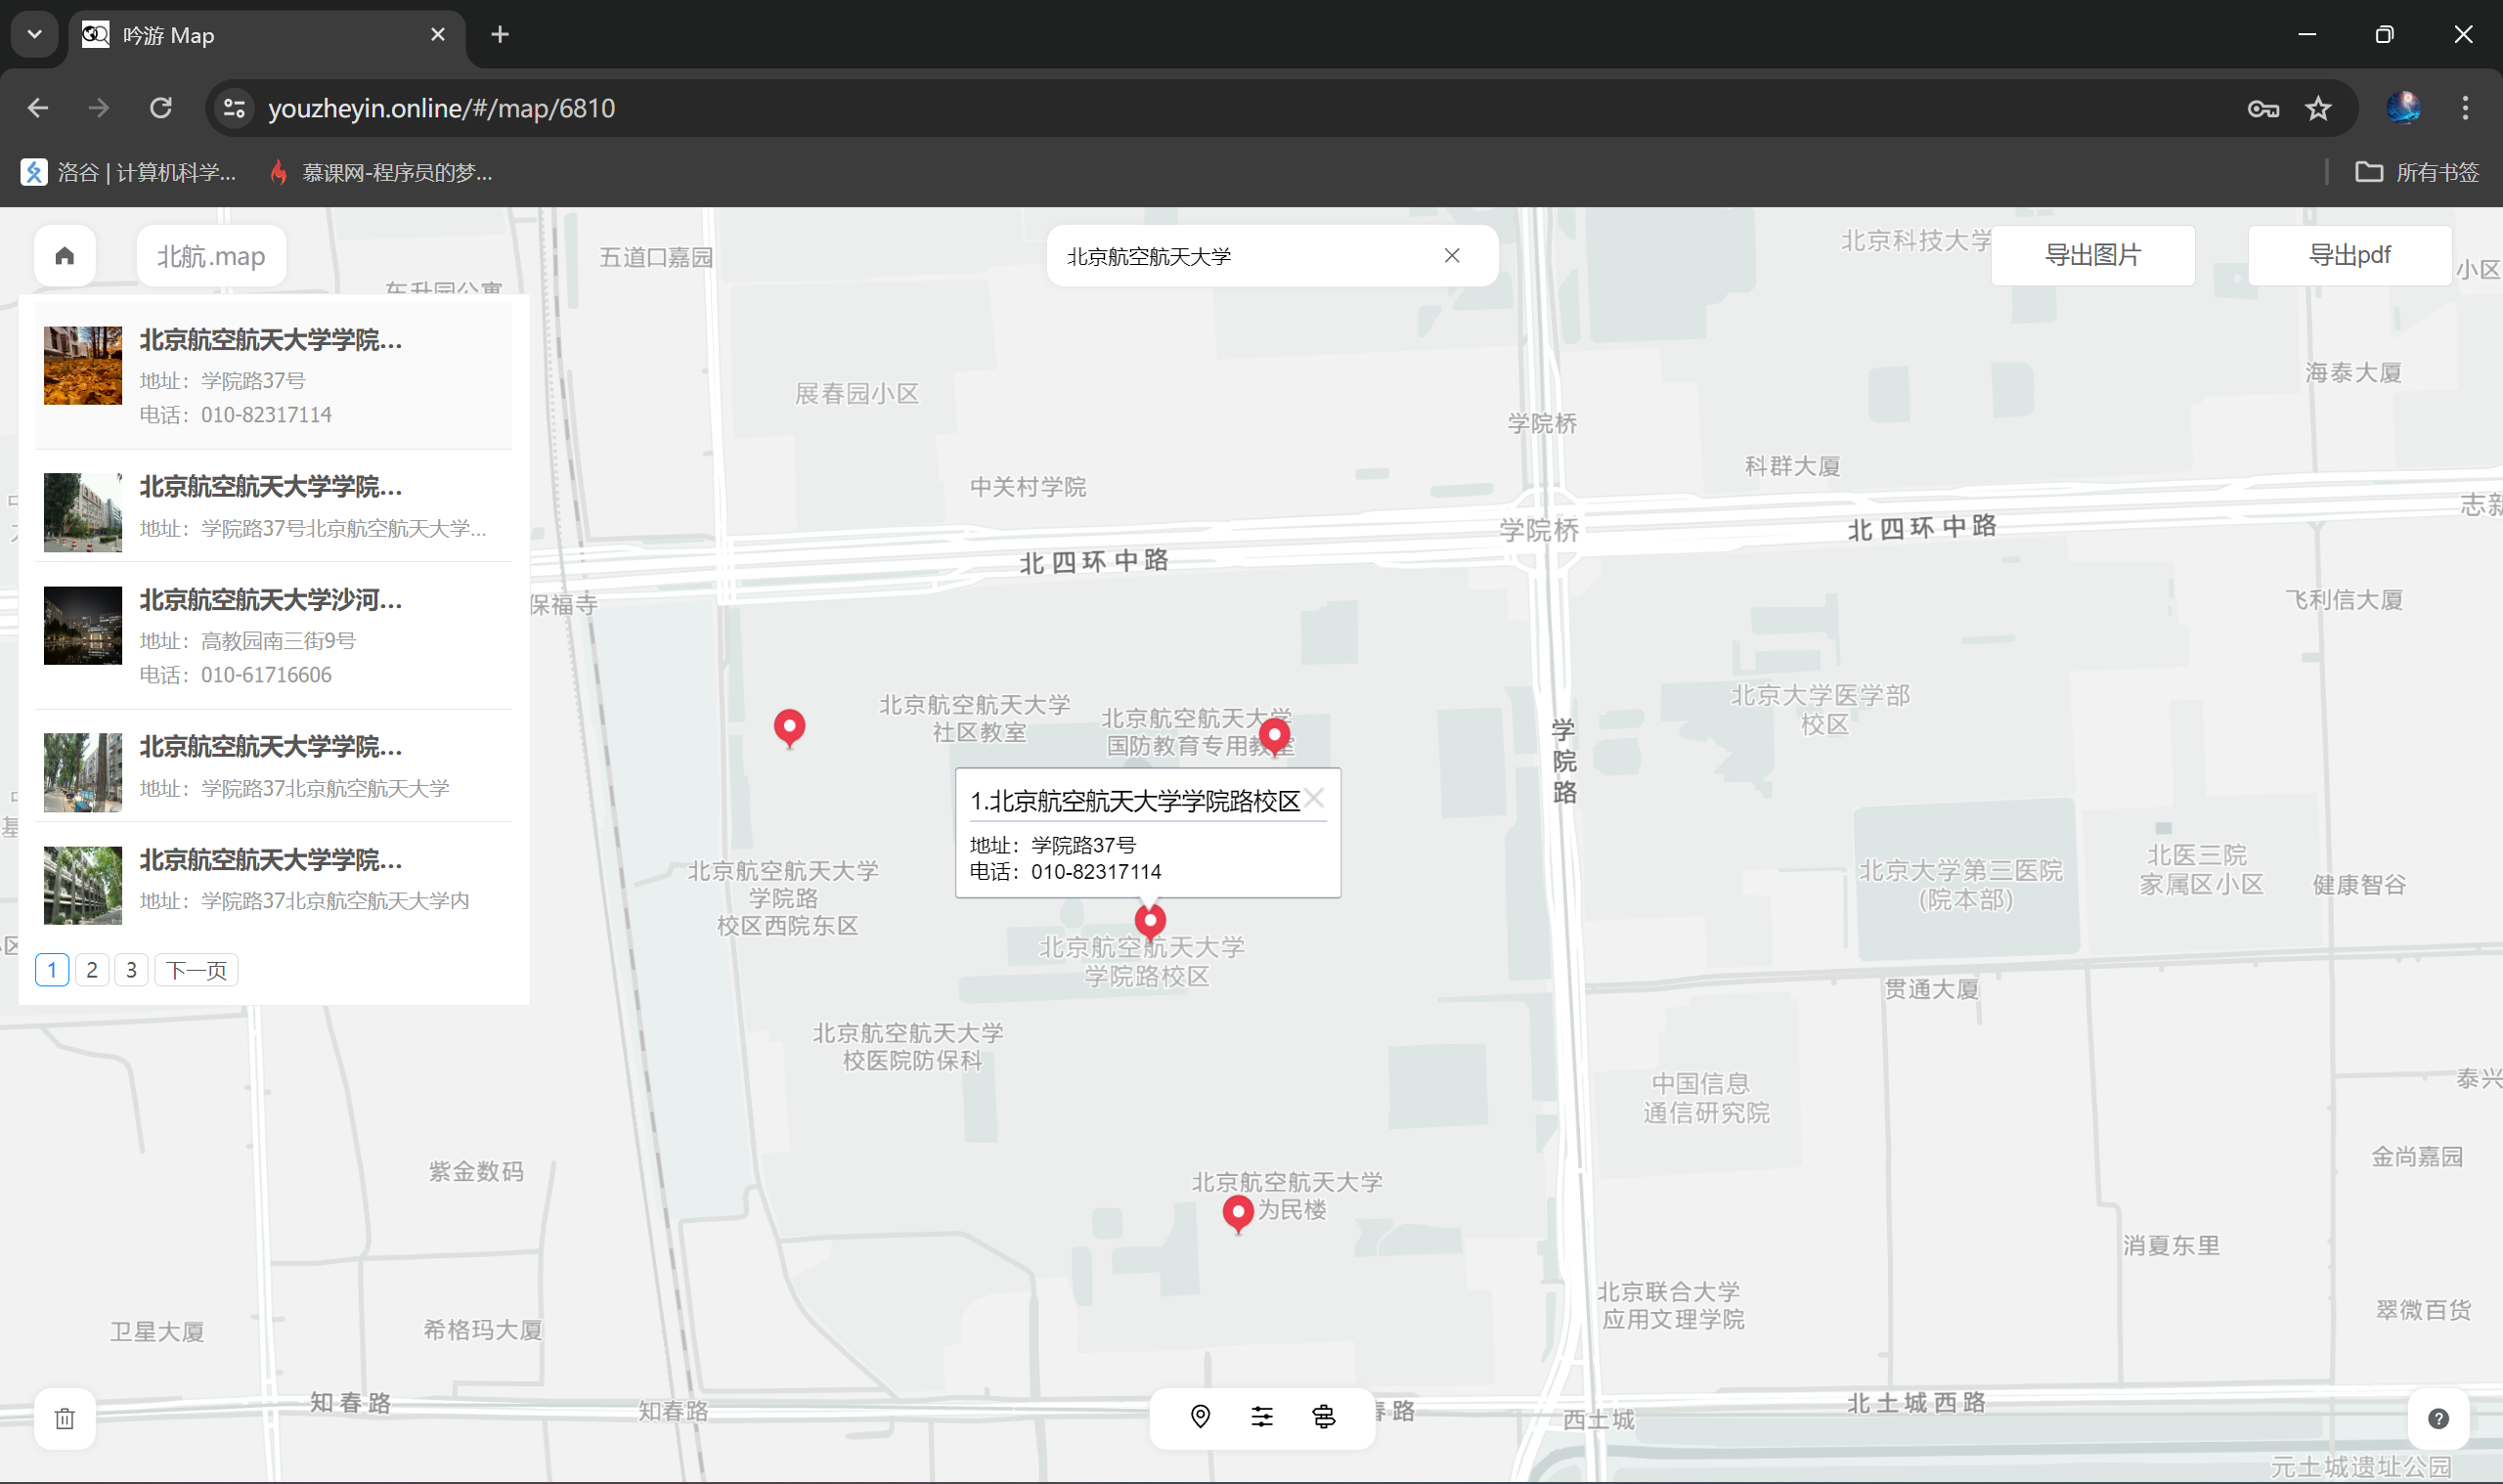Open the browser profile avatar
This screenshot has width=2503, height=1484.
click(x=2404, y=108)
